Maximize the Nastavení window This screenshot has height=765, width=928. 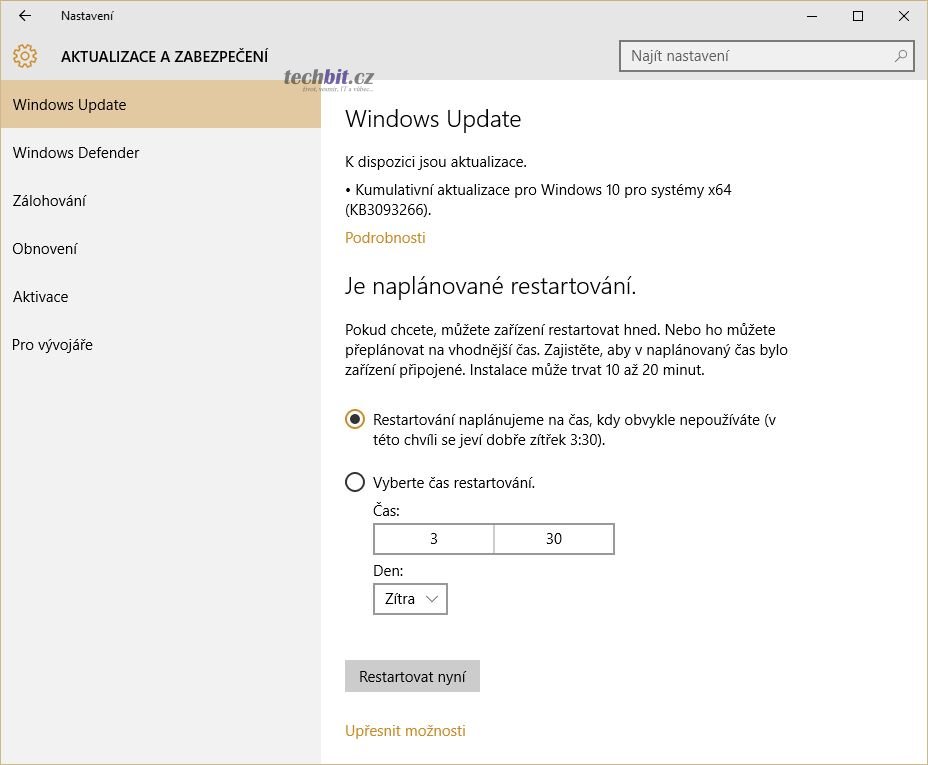tap(857, 16)
